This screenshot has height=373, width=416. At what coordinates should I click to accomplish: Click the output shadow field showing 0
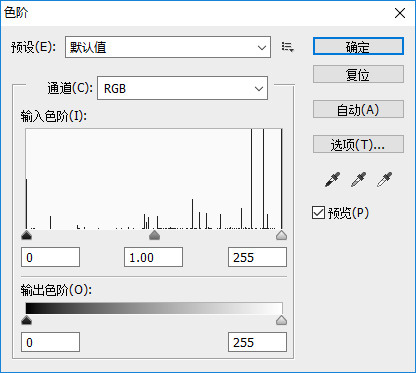click(50, 342)
